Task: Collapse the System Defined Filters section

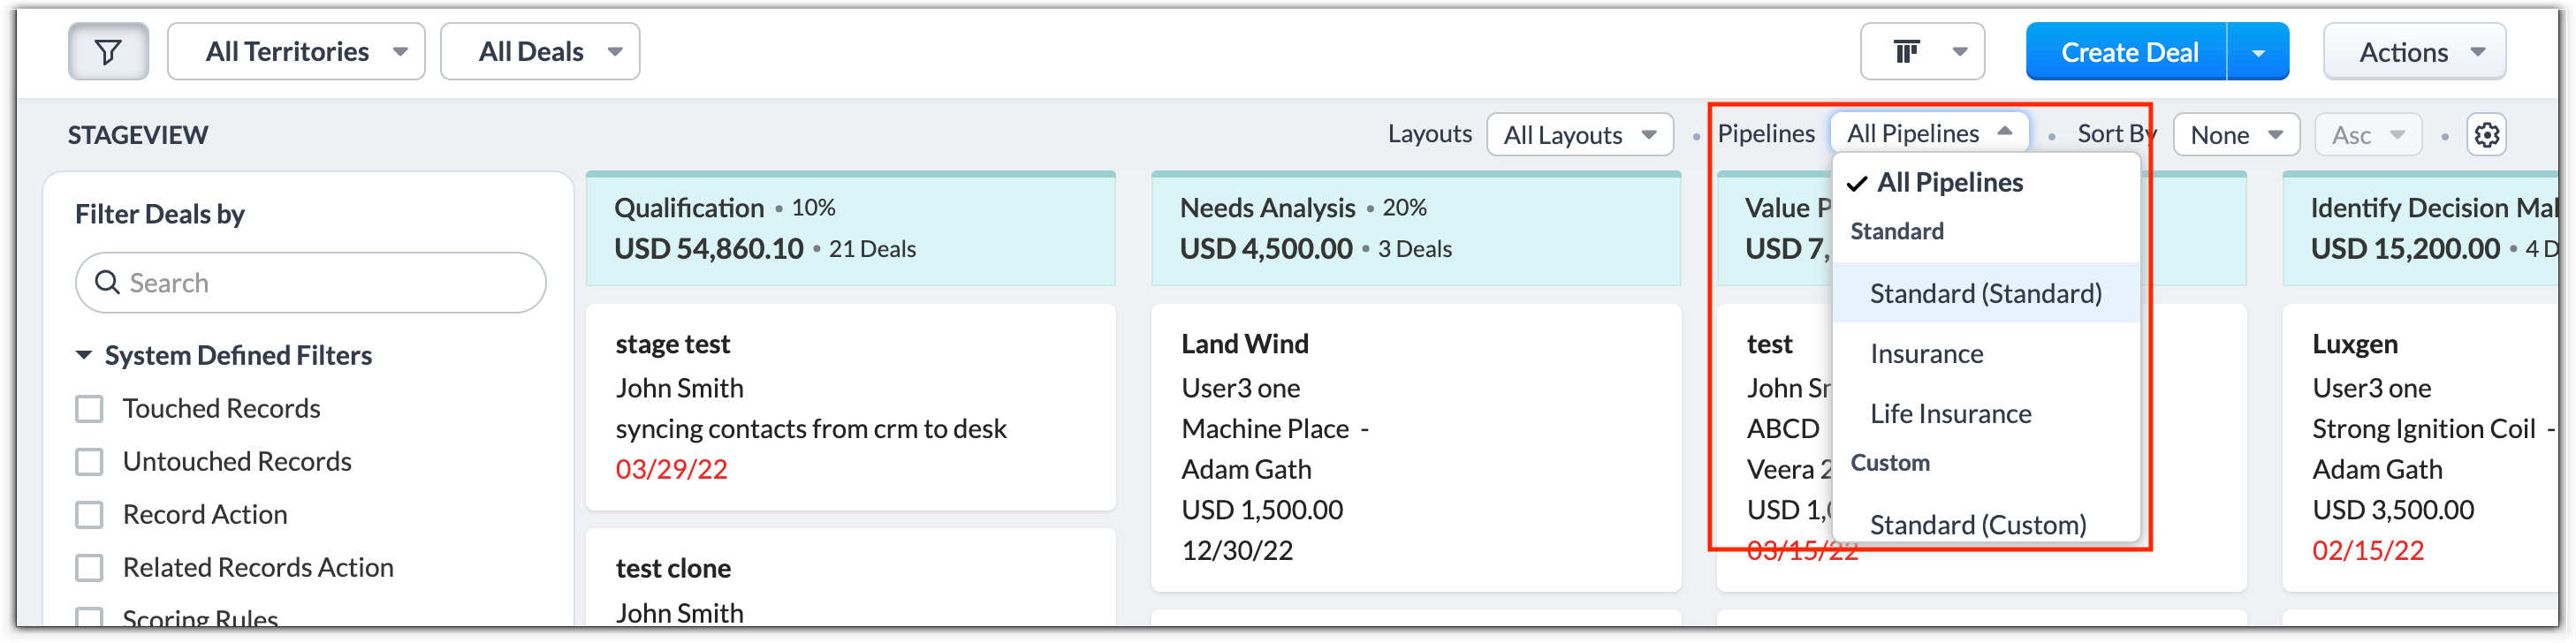Action: (85, 356)
